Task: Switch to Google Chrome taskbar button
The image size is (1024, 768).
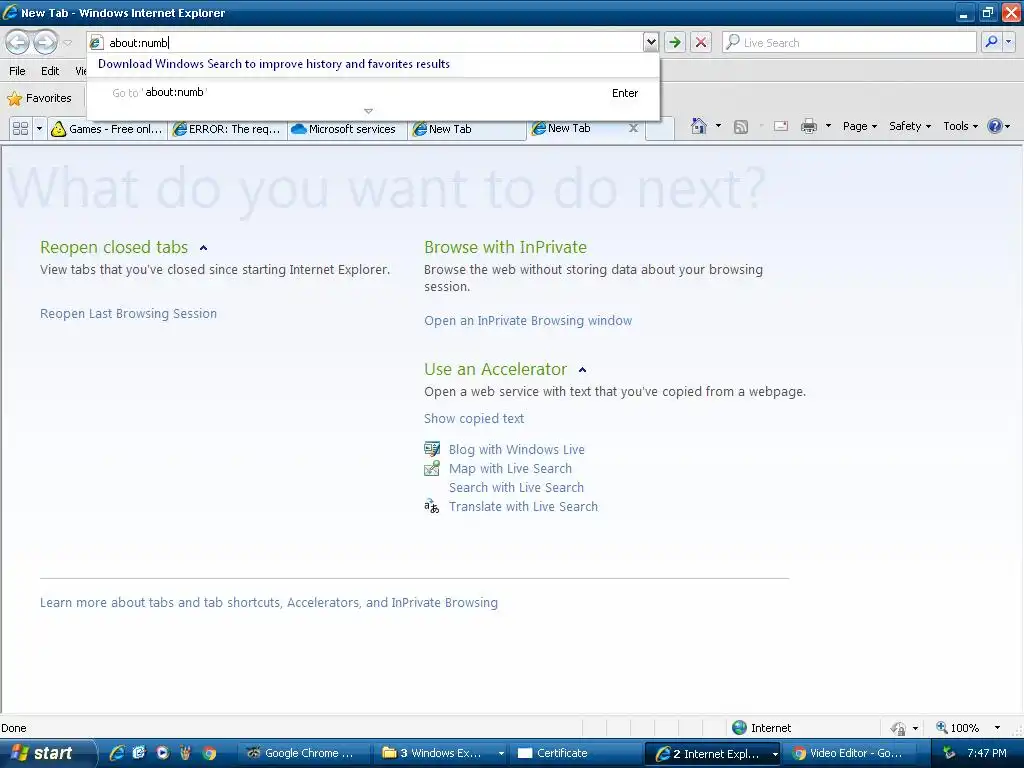Action: coord(302,753)
